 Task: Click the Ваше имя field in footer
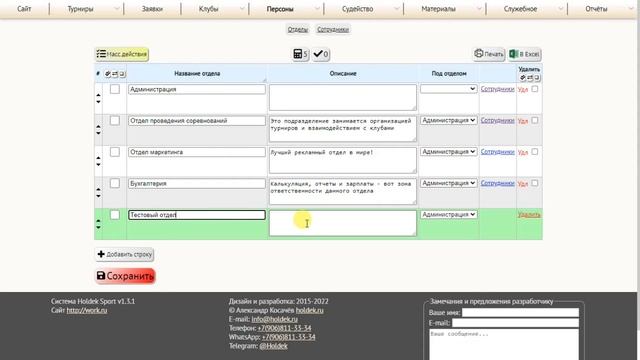point(520,313)
